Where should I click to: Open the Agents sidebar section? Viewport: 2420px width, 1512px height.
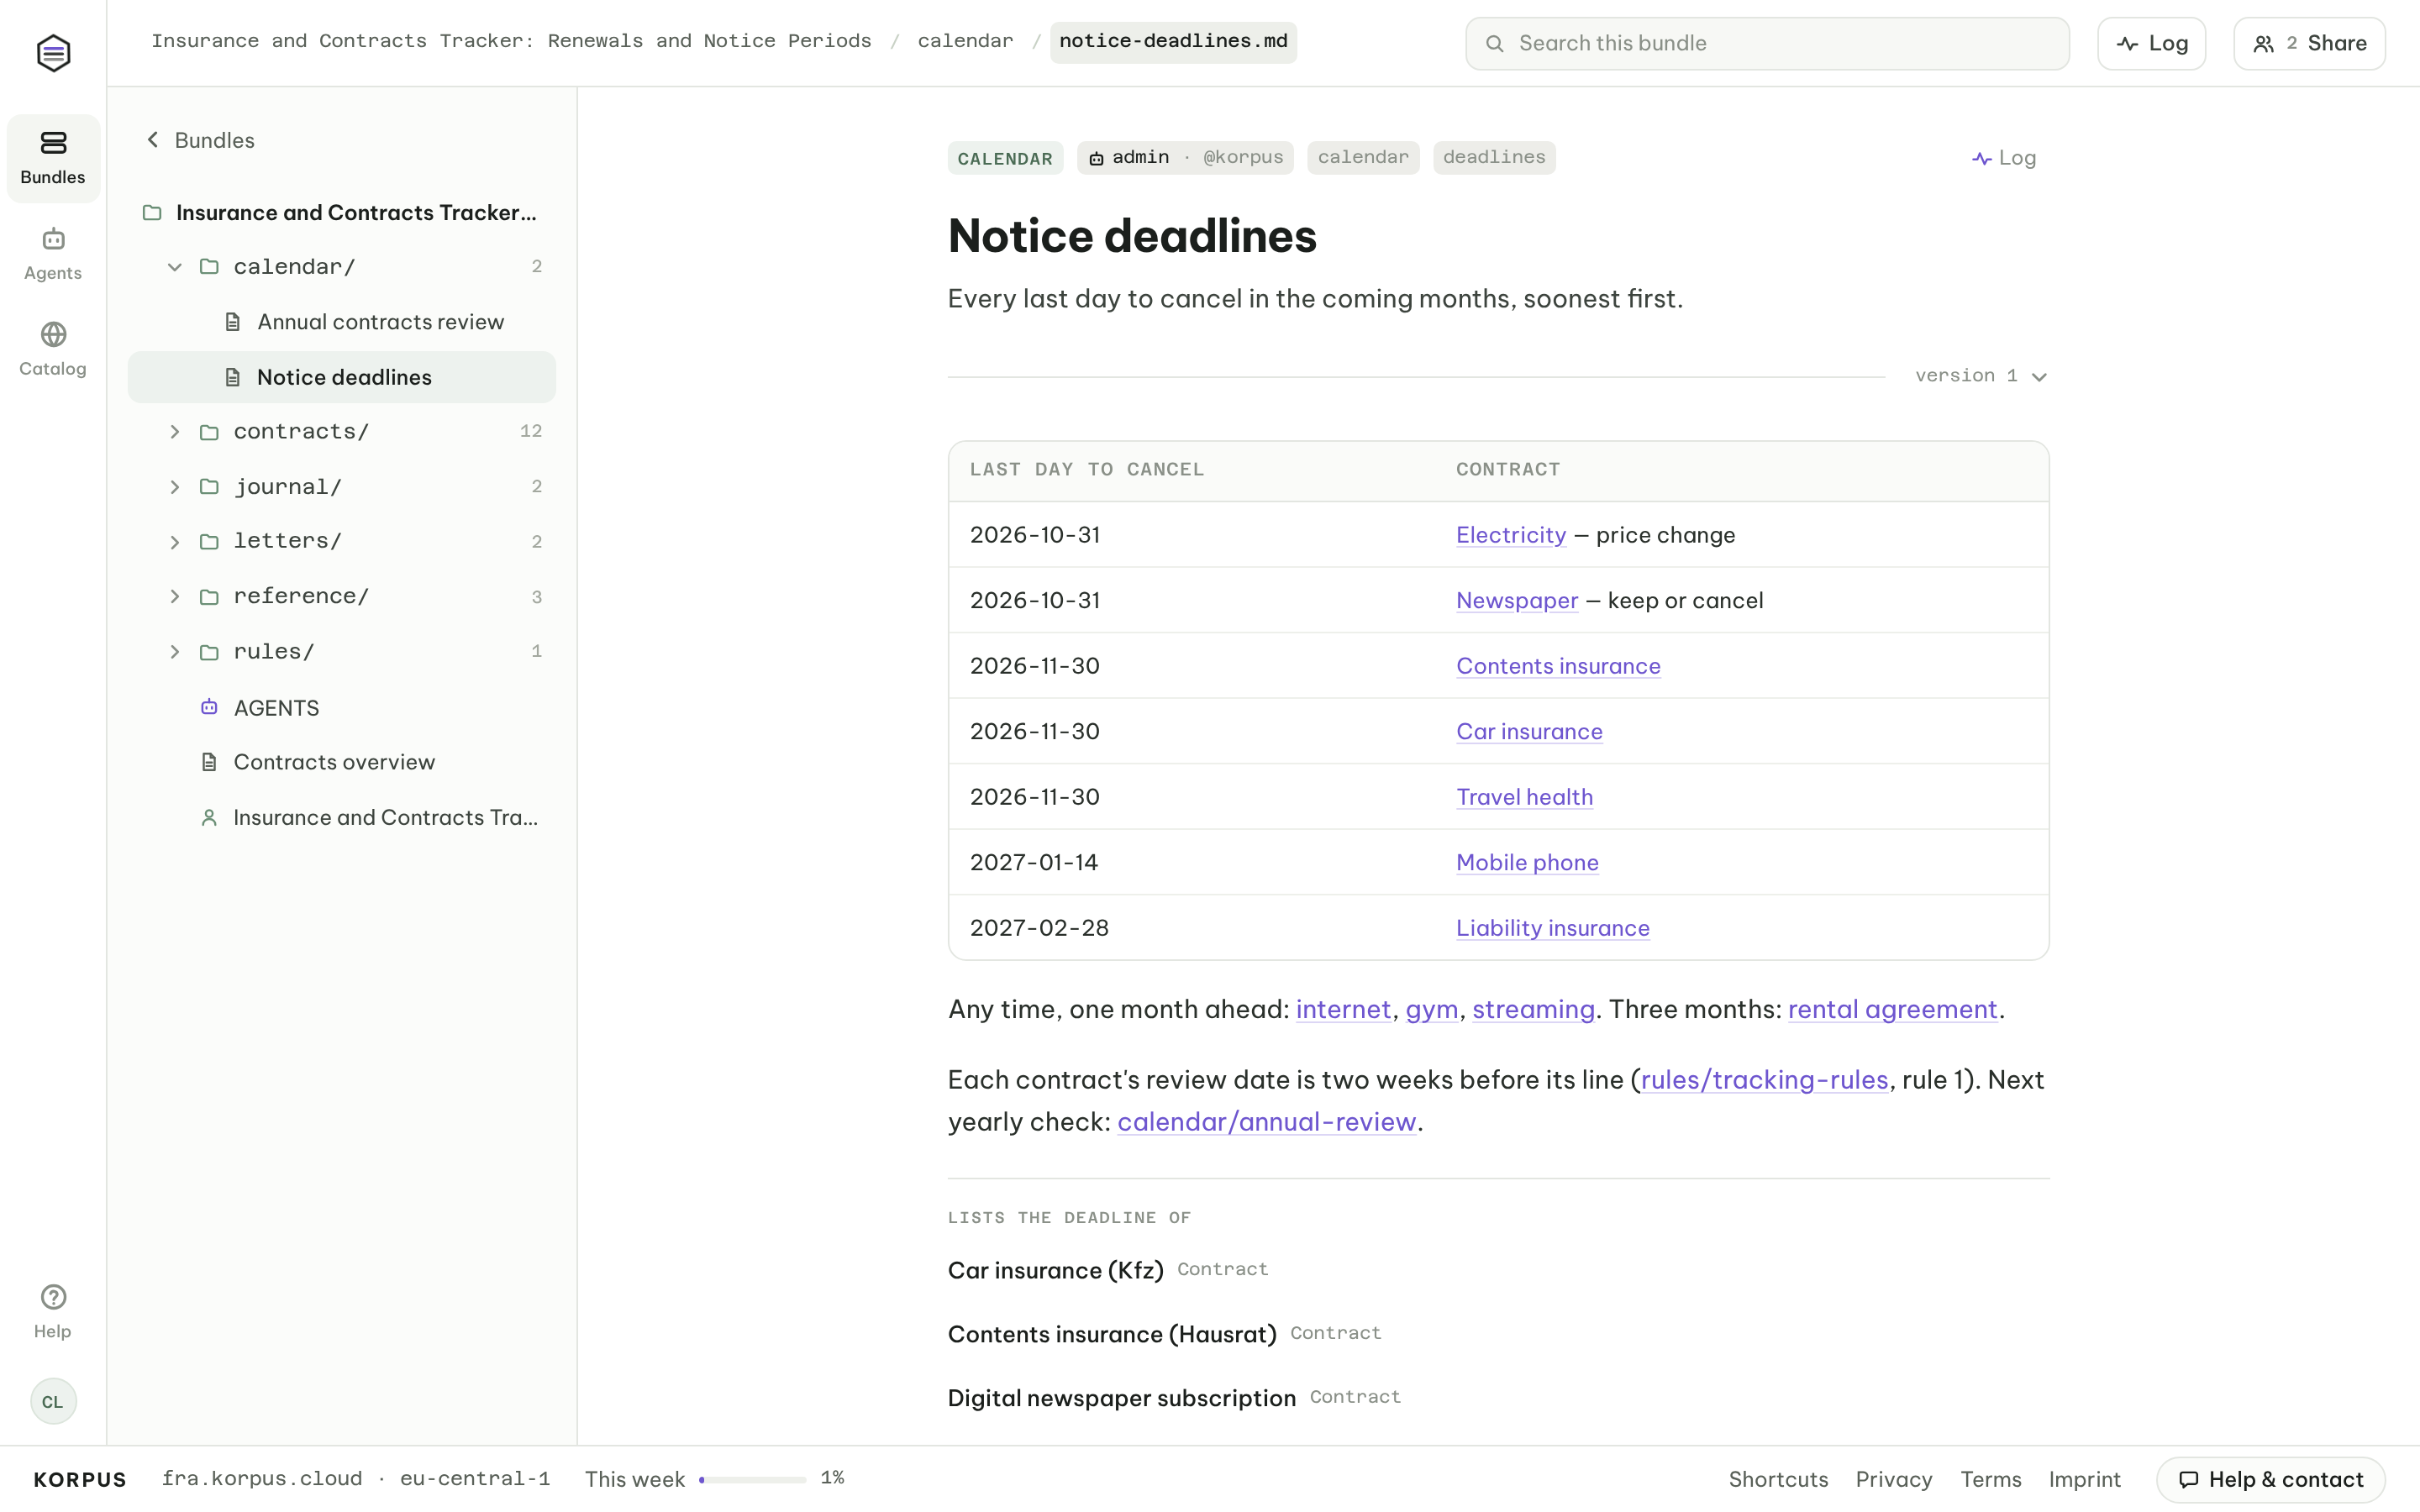[x=53, y=254]
